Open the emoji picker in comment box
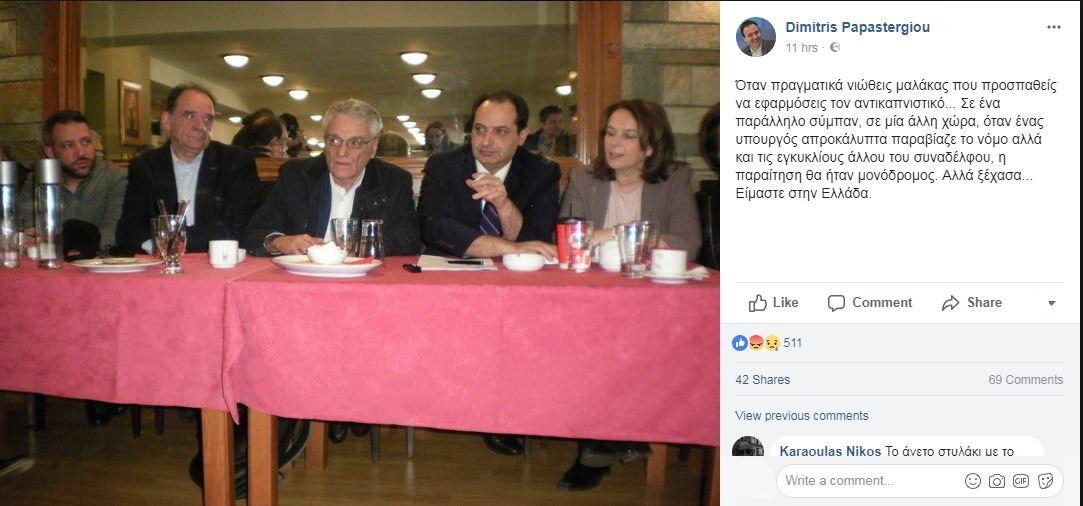The width and height of the screenshot is (1083, 506). (x=972, y=481)
